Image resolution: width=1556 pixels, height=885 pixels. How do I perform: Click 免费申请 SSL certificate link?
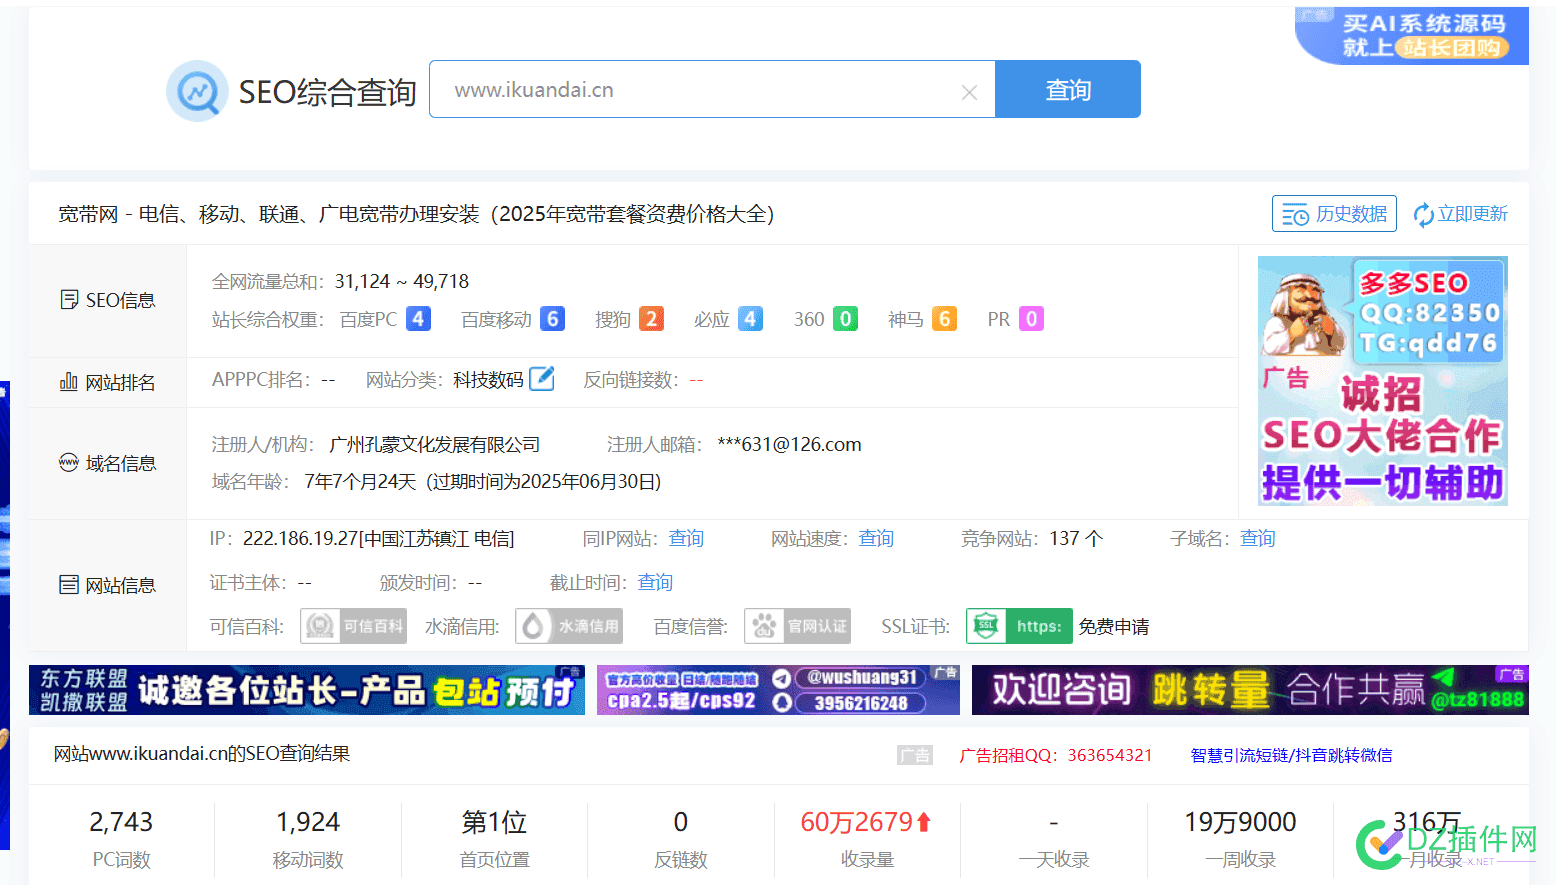pos(1114,626)
